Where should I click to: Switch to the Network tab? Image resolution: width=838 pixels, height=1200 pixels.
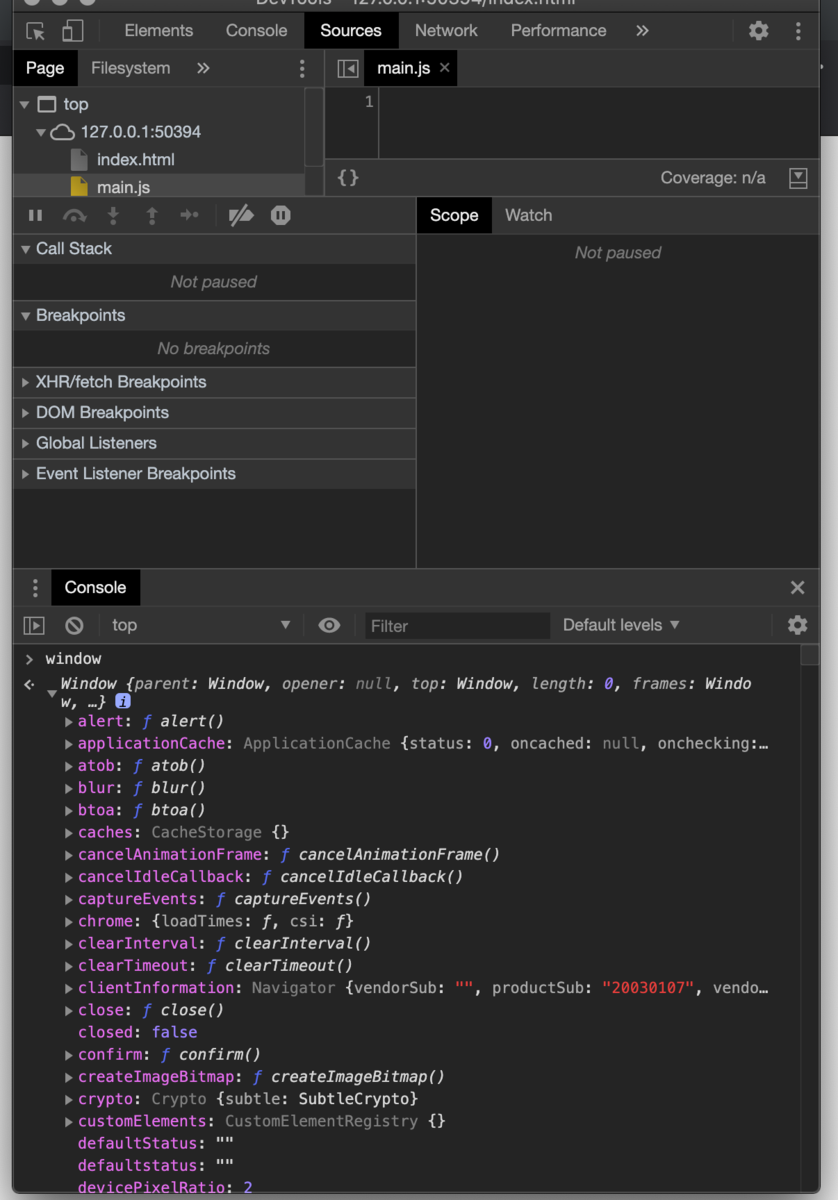coord(446,31)
